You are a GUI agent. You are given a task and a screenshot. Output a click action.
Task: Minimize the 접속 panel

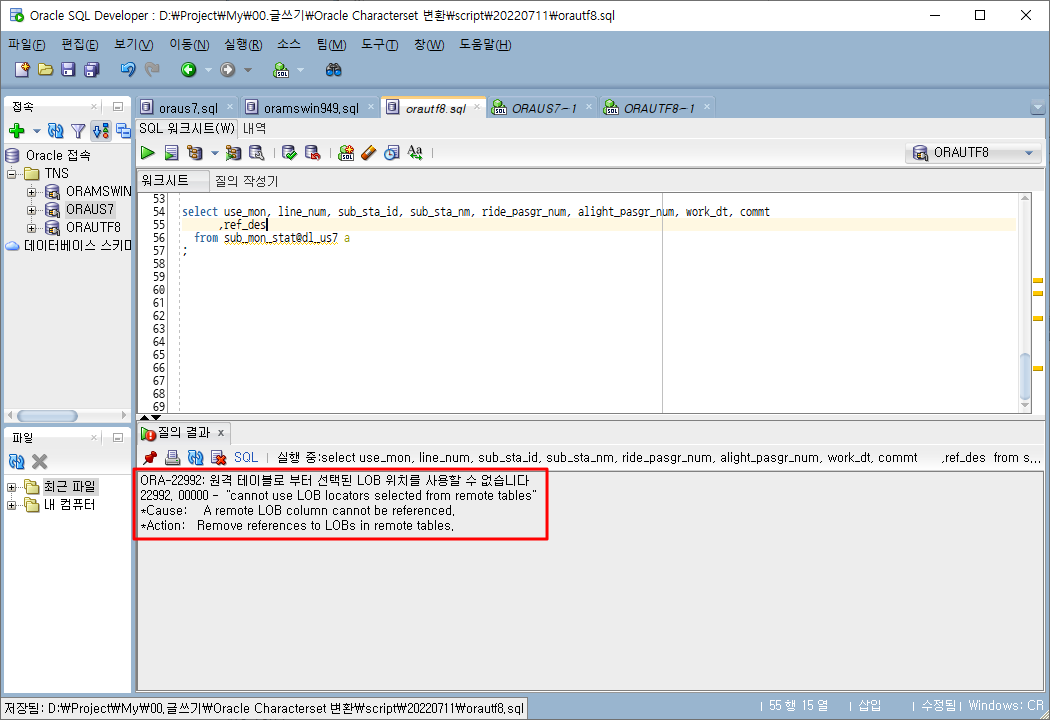(x=118, y=106)
